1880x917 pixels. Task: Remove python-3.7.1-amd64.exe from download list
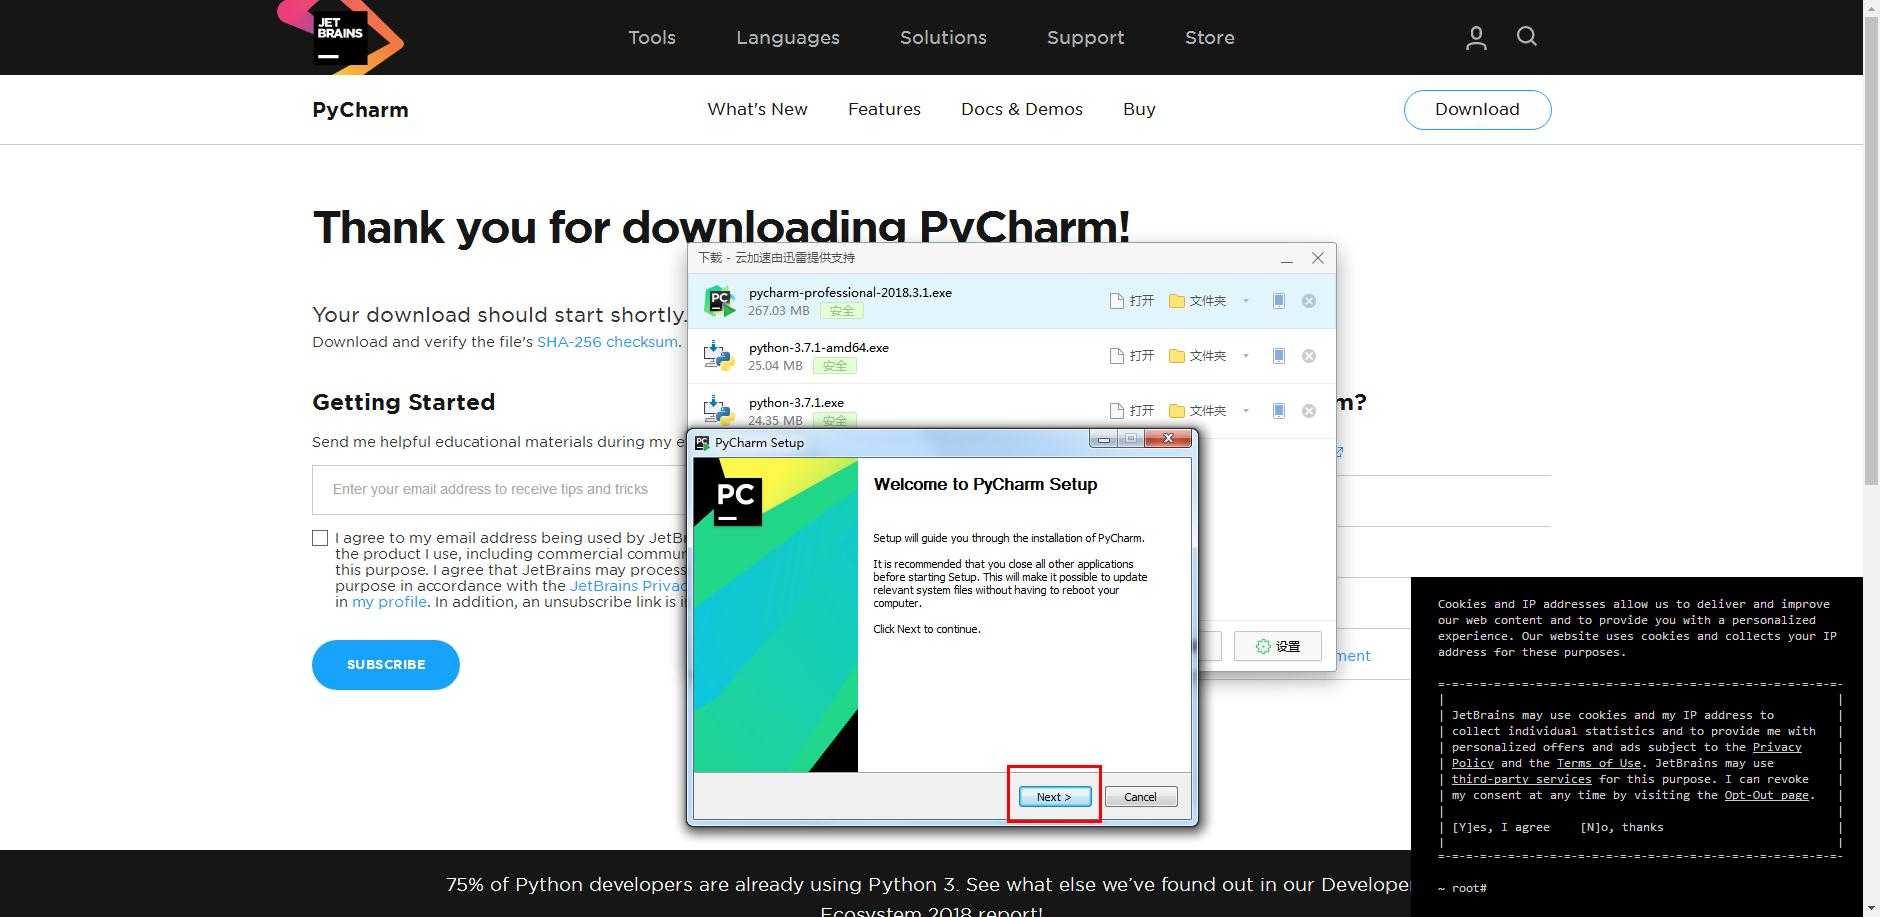pos(1309,356)
